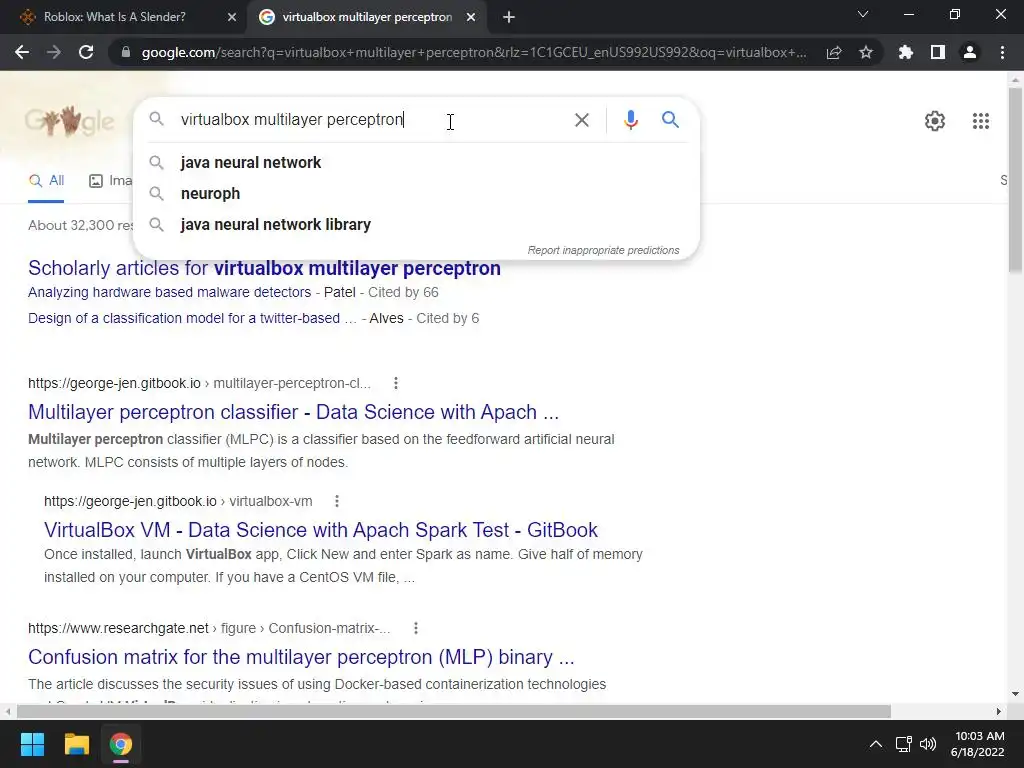Screen dimensions: 1024x768
Task: Click Report inappropriate predictions
Action: point(603,250)
